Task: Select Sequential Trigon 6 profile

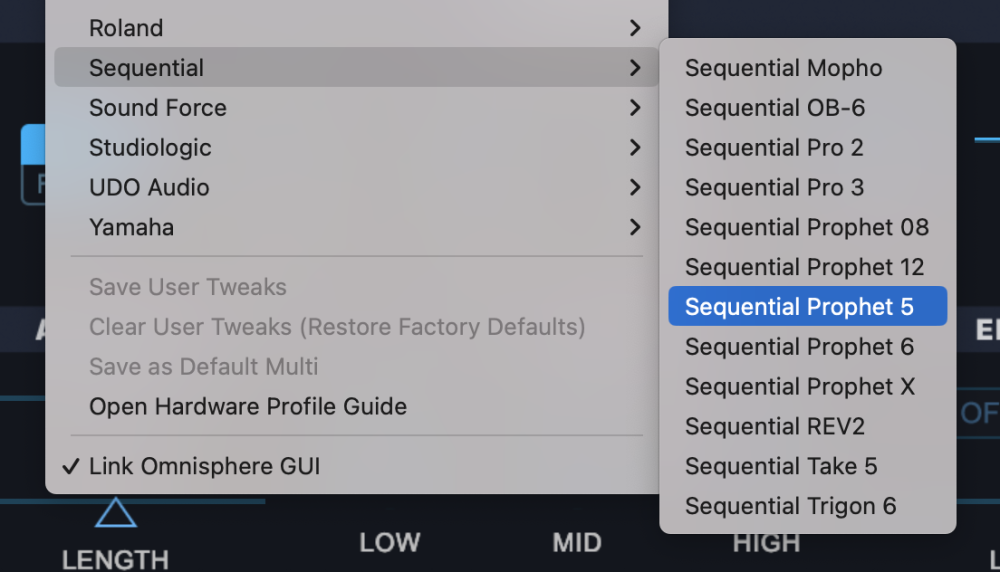Action: tap(790, 506)
